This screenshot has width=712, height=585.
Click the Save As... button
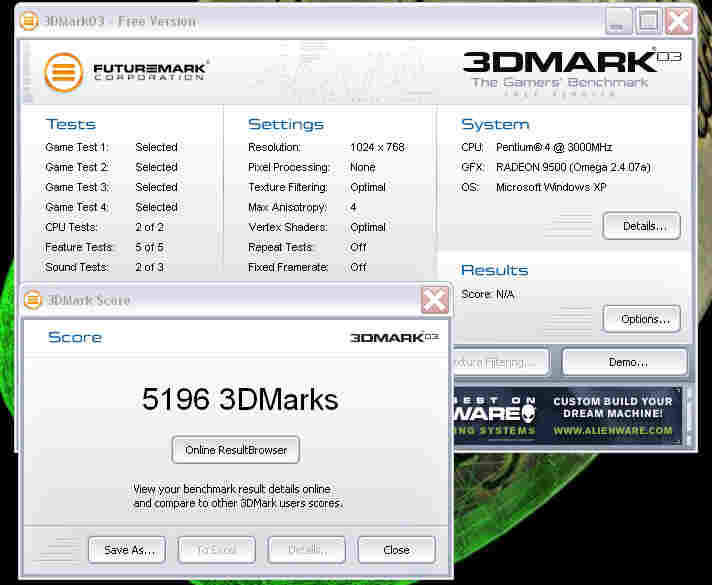coord(127,550)
